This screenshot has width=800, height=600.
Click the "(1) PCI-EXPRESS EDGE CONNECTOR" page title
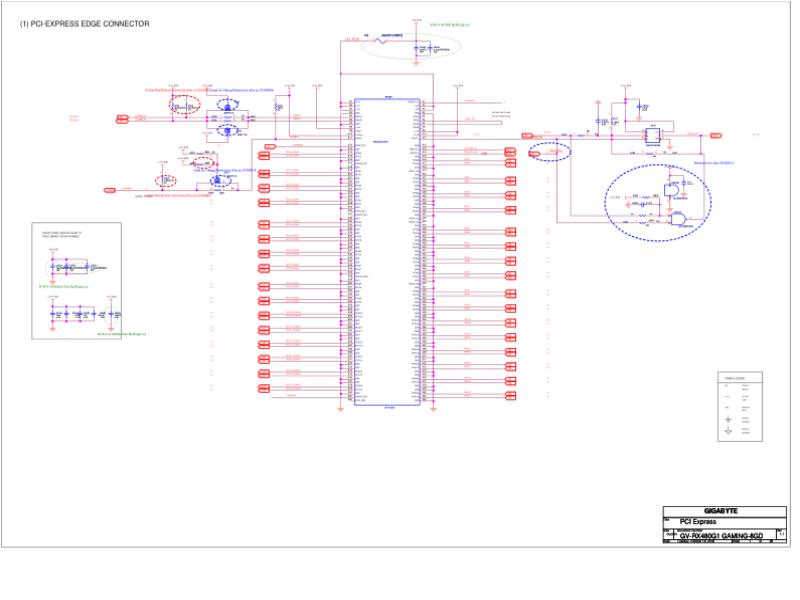(85, 24)
